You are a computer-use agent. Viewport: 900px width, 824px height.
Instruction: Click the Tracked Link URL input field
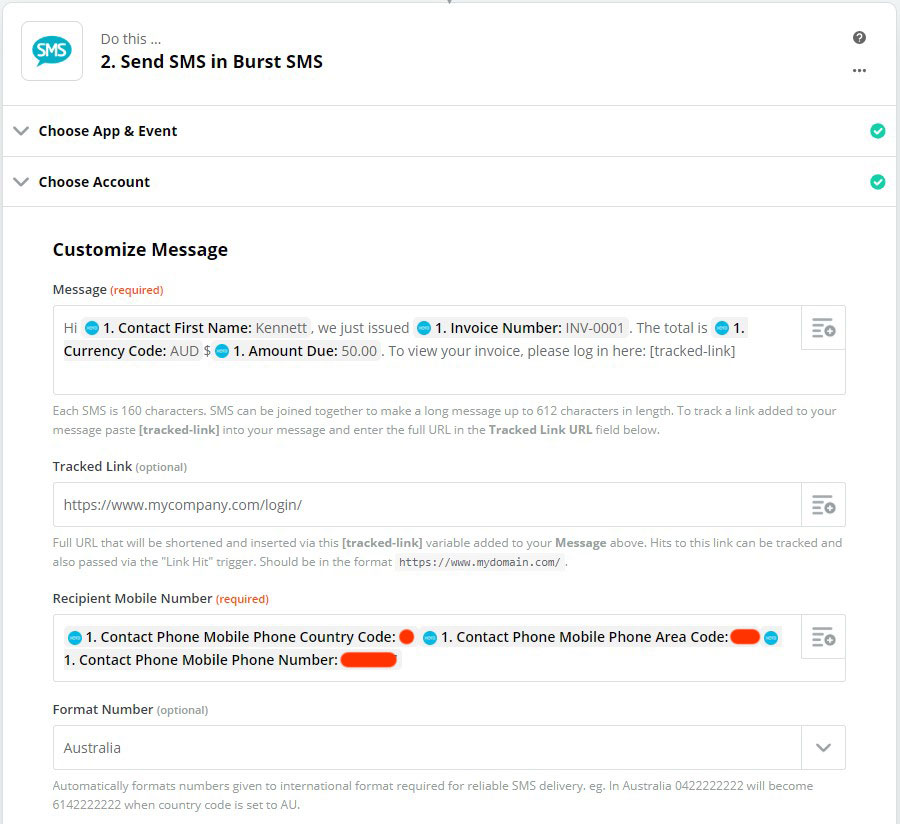point(427,504)
